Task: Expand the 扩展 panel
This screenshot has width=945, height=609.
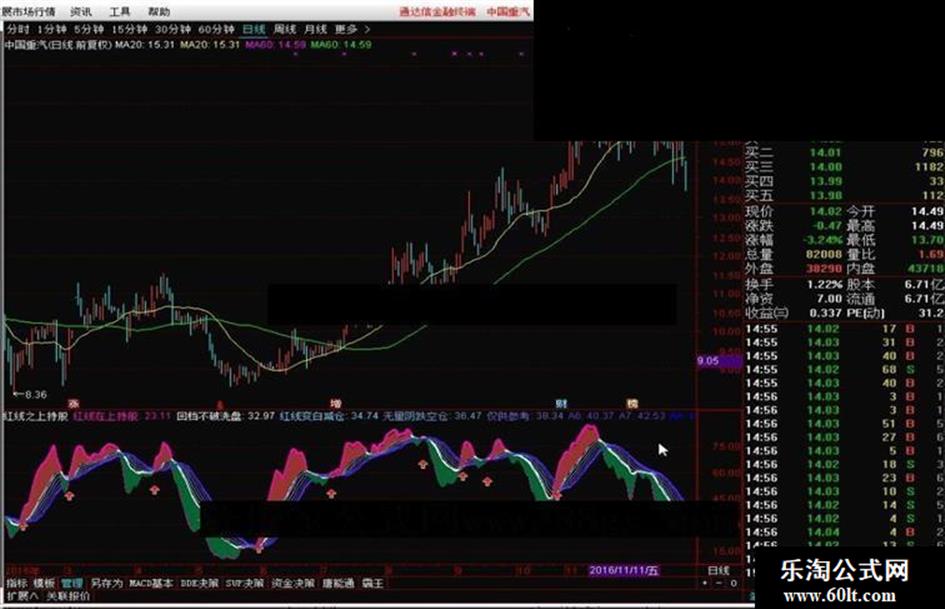Action: pos(22,596)
